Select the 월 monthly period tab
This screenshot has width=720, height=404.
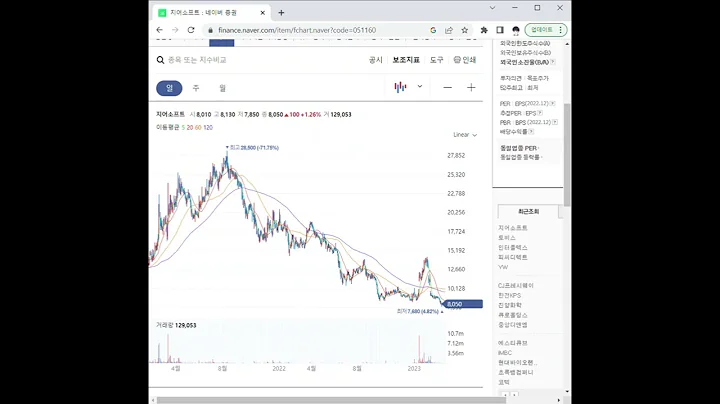[x=223, y=88]
